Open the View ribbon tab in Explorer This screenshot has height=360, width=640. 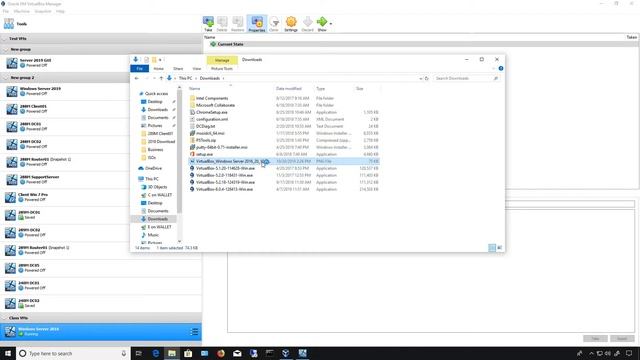[197, 69]
